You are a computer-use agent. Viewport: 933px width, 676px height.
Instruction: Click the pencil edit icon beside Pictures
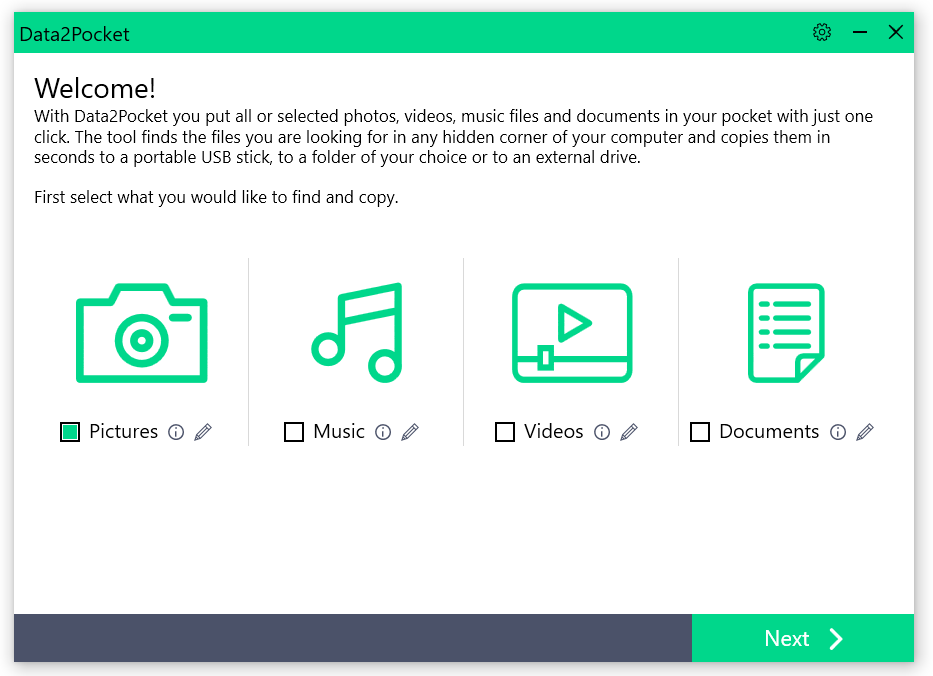[x=201, y=432]
